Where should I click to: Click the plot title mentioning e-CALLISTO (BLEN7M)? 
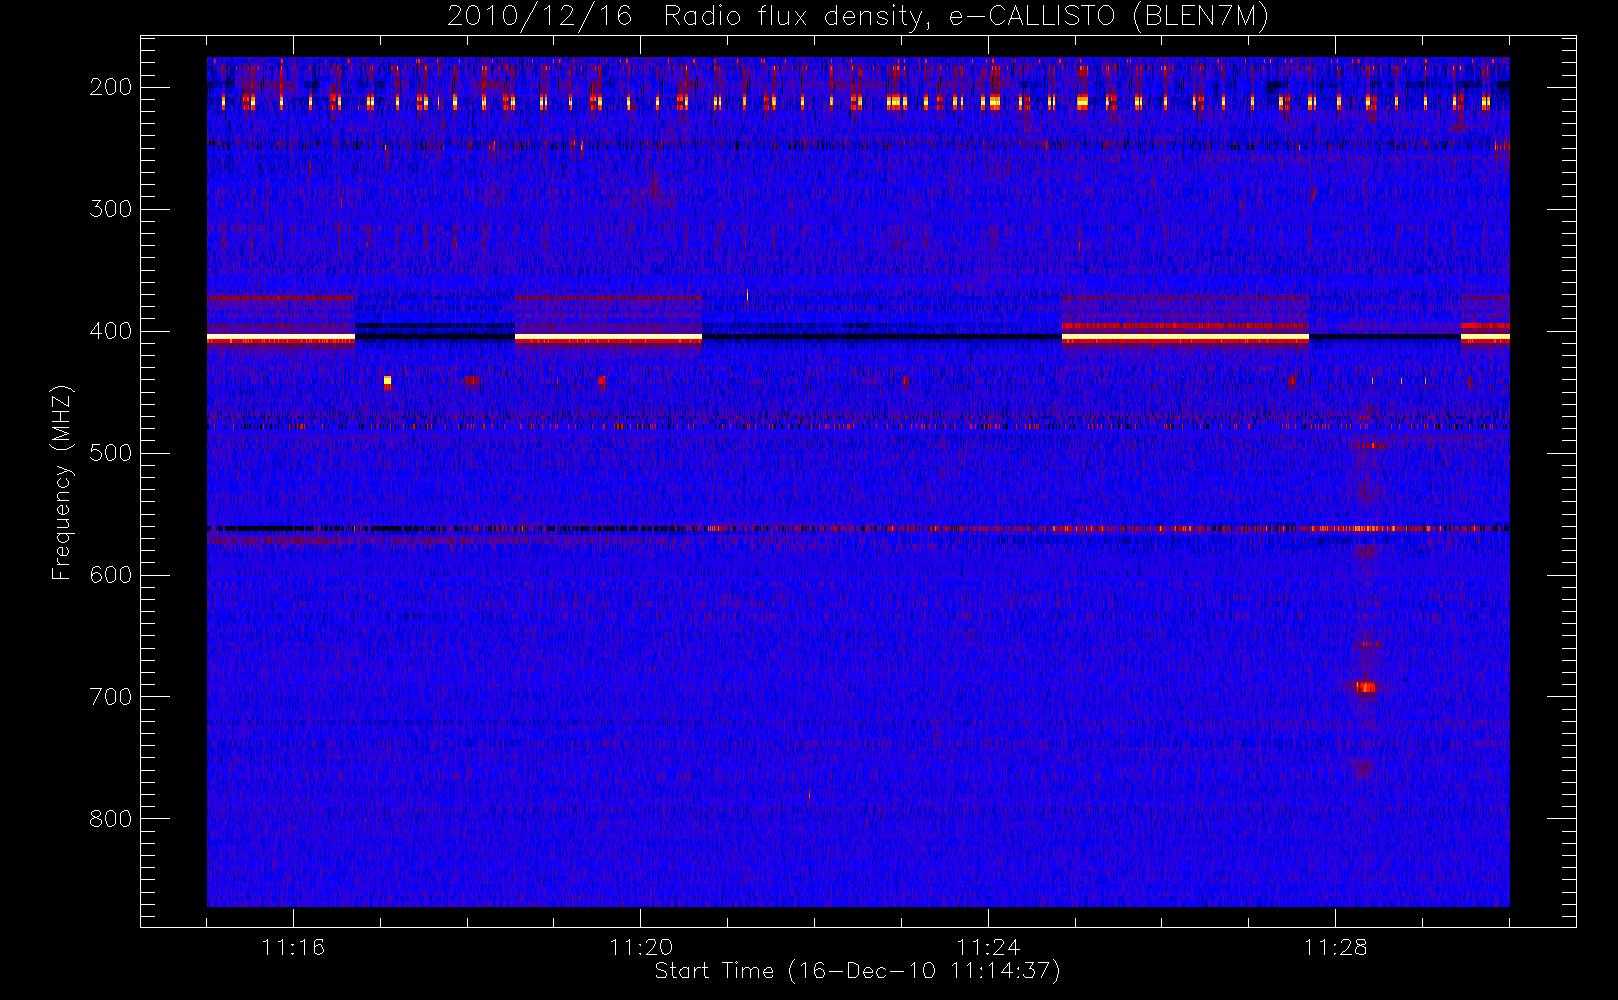click(857, 17)
